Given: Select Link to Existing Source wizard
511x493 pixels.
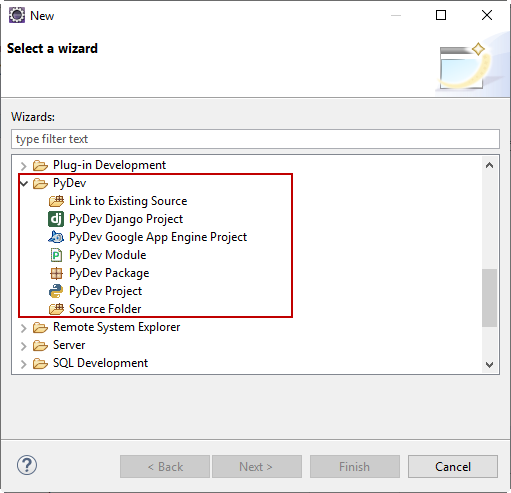Looking at the screenshot, I should [x=128, y=201].
